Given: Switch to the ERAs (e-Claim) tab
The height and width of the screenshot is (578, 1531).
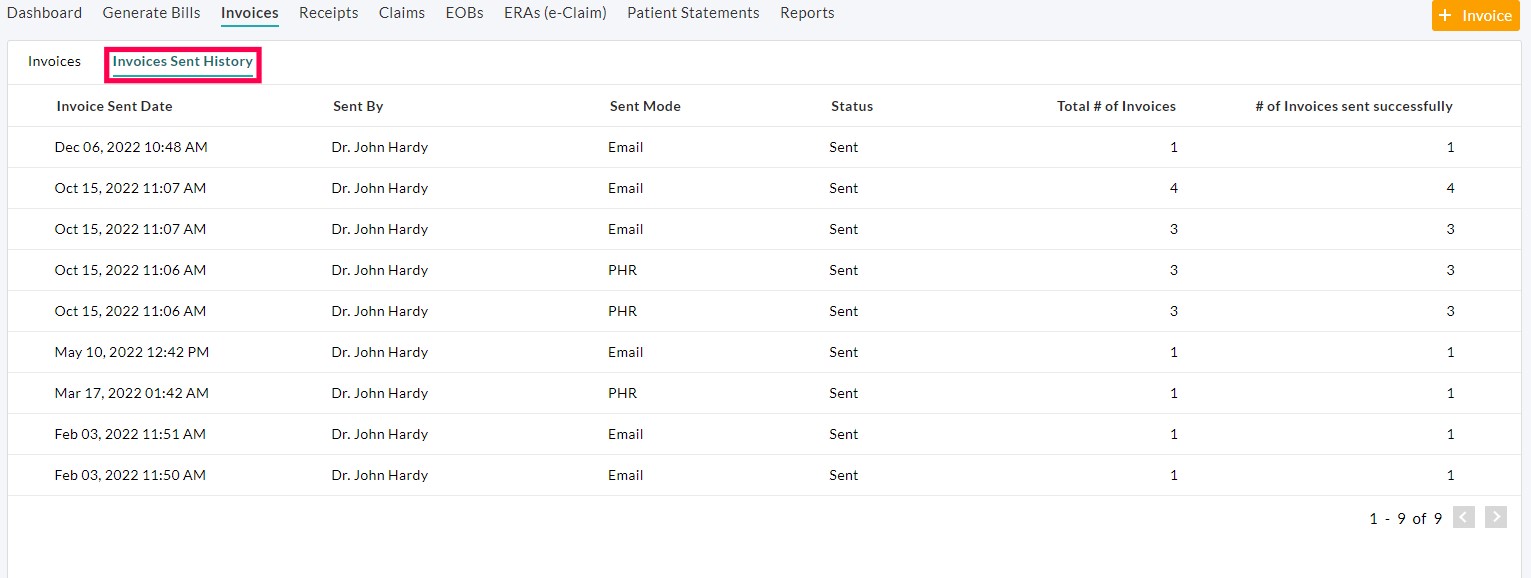Looking at the screenshot, I should click(555, 12).
